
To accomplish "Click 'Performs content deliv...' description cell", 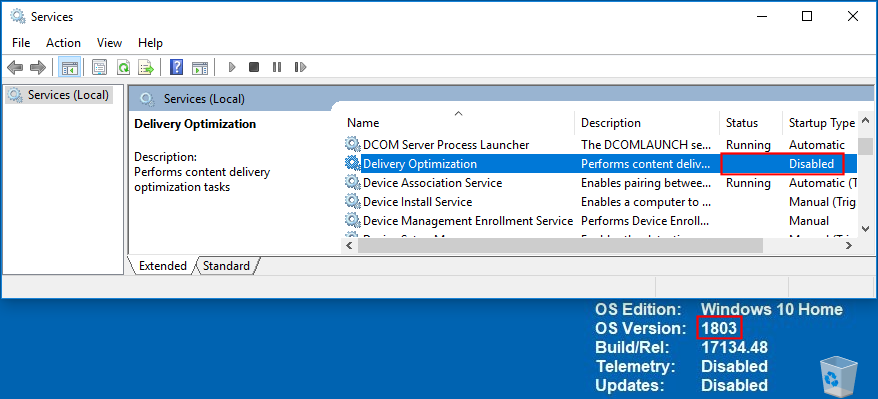I will pyautogui.click(x=646, y=164).
